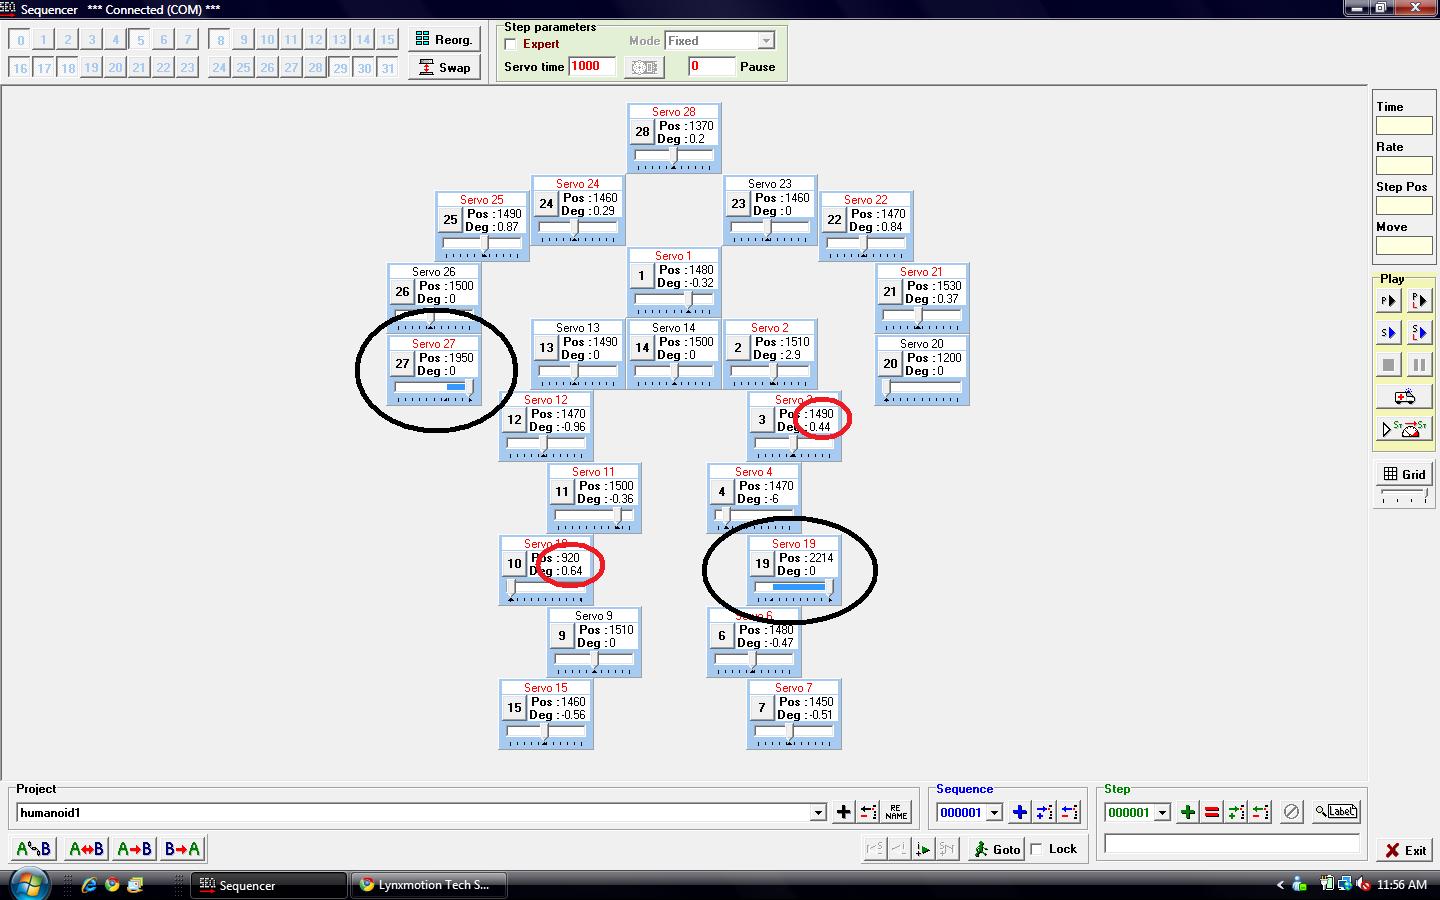
Task: Click the numbered 14 button of Servo 14
Action: tap(642, 348)
